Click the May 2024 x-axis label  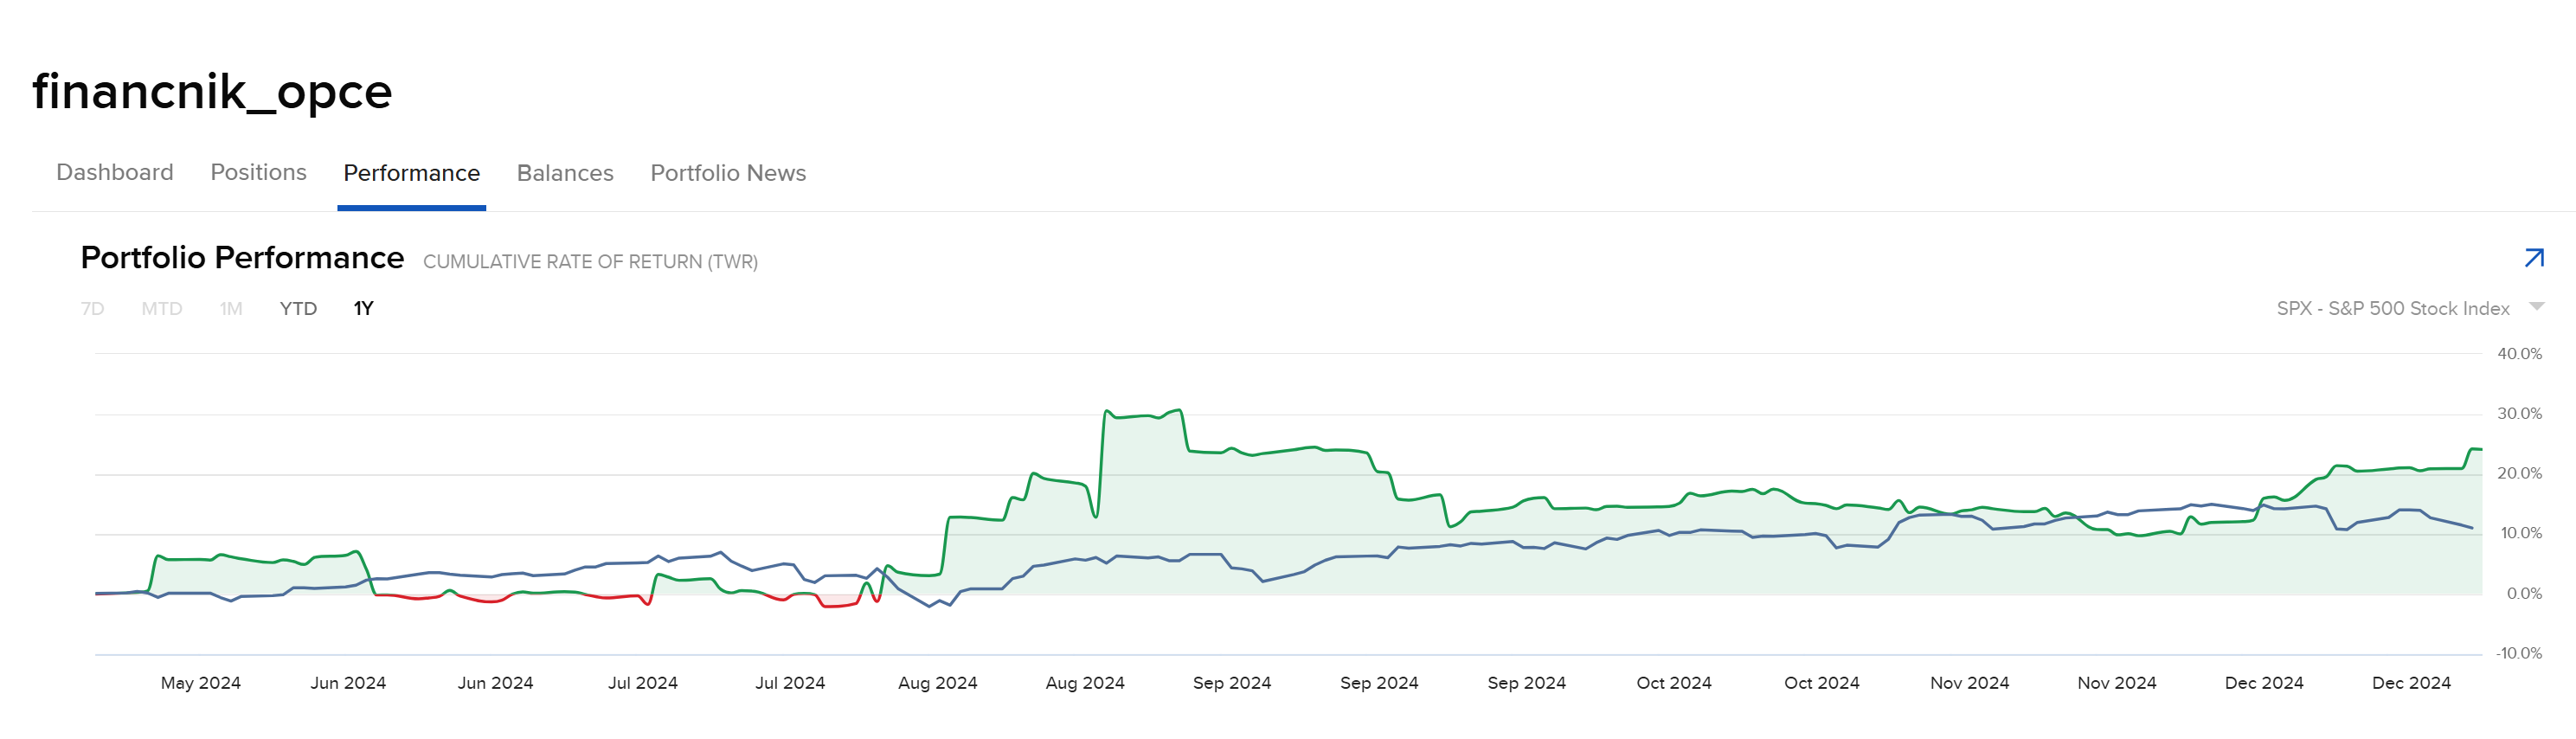point(200,683)
